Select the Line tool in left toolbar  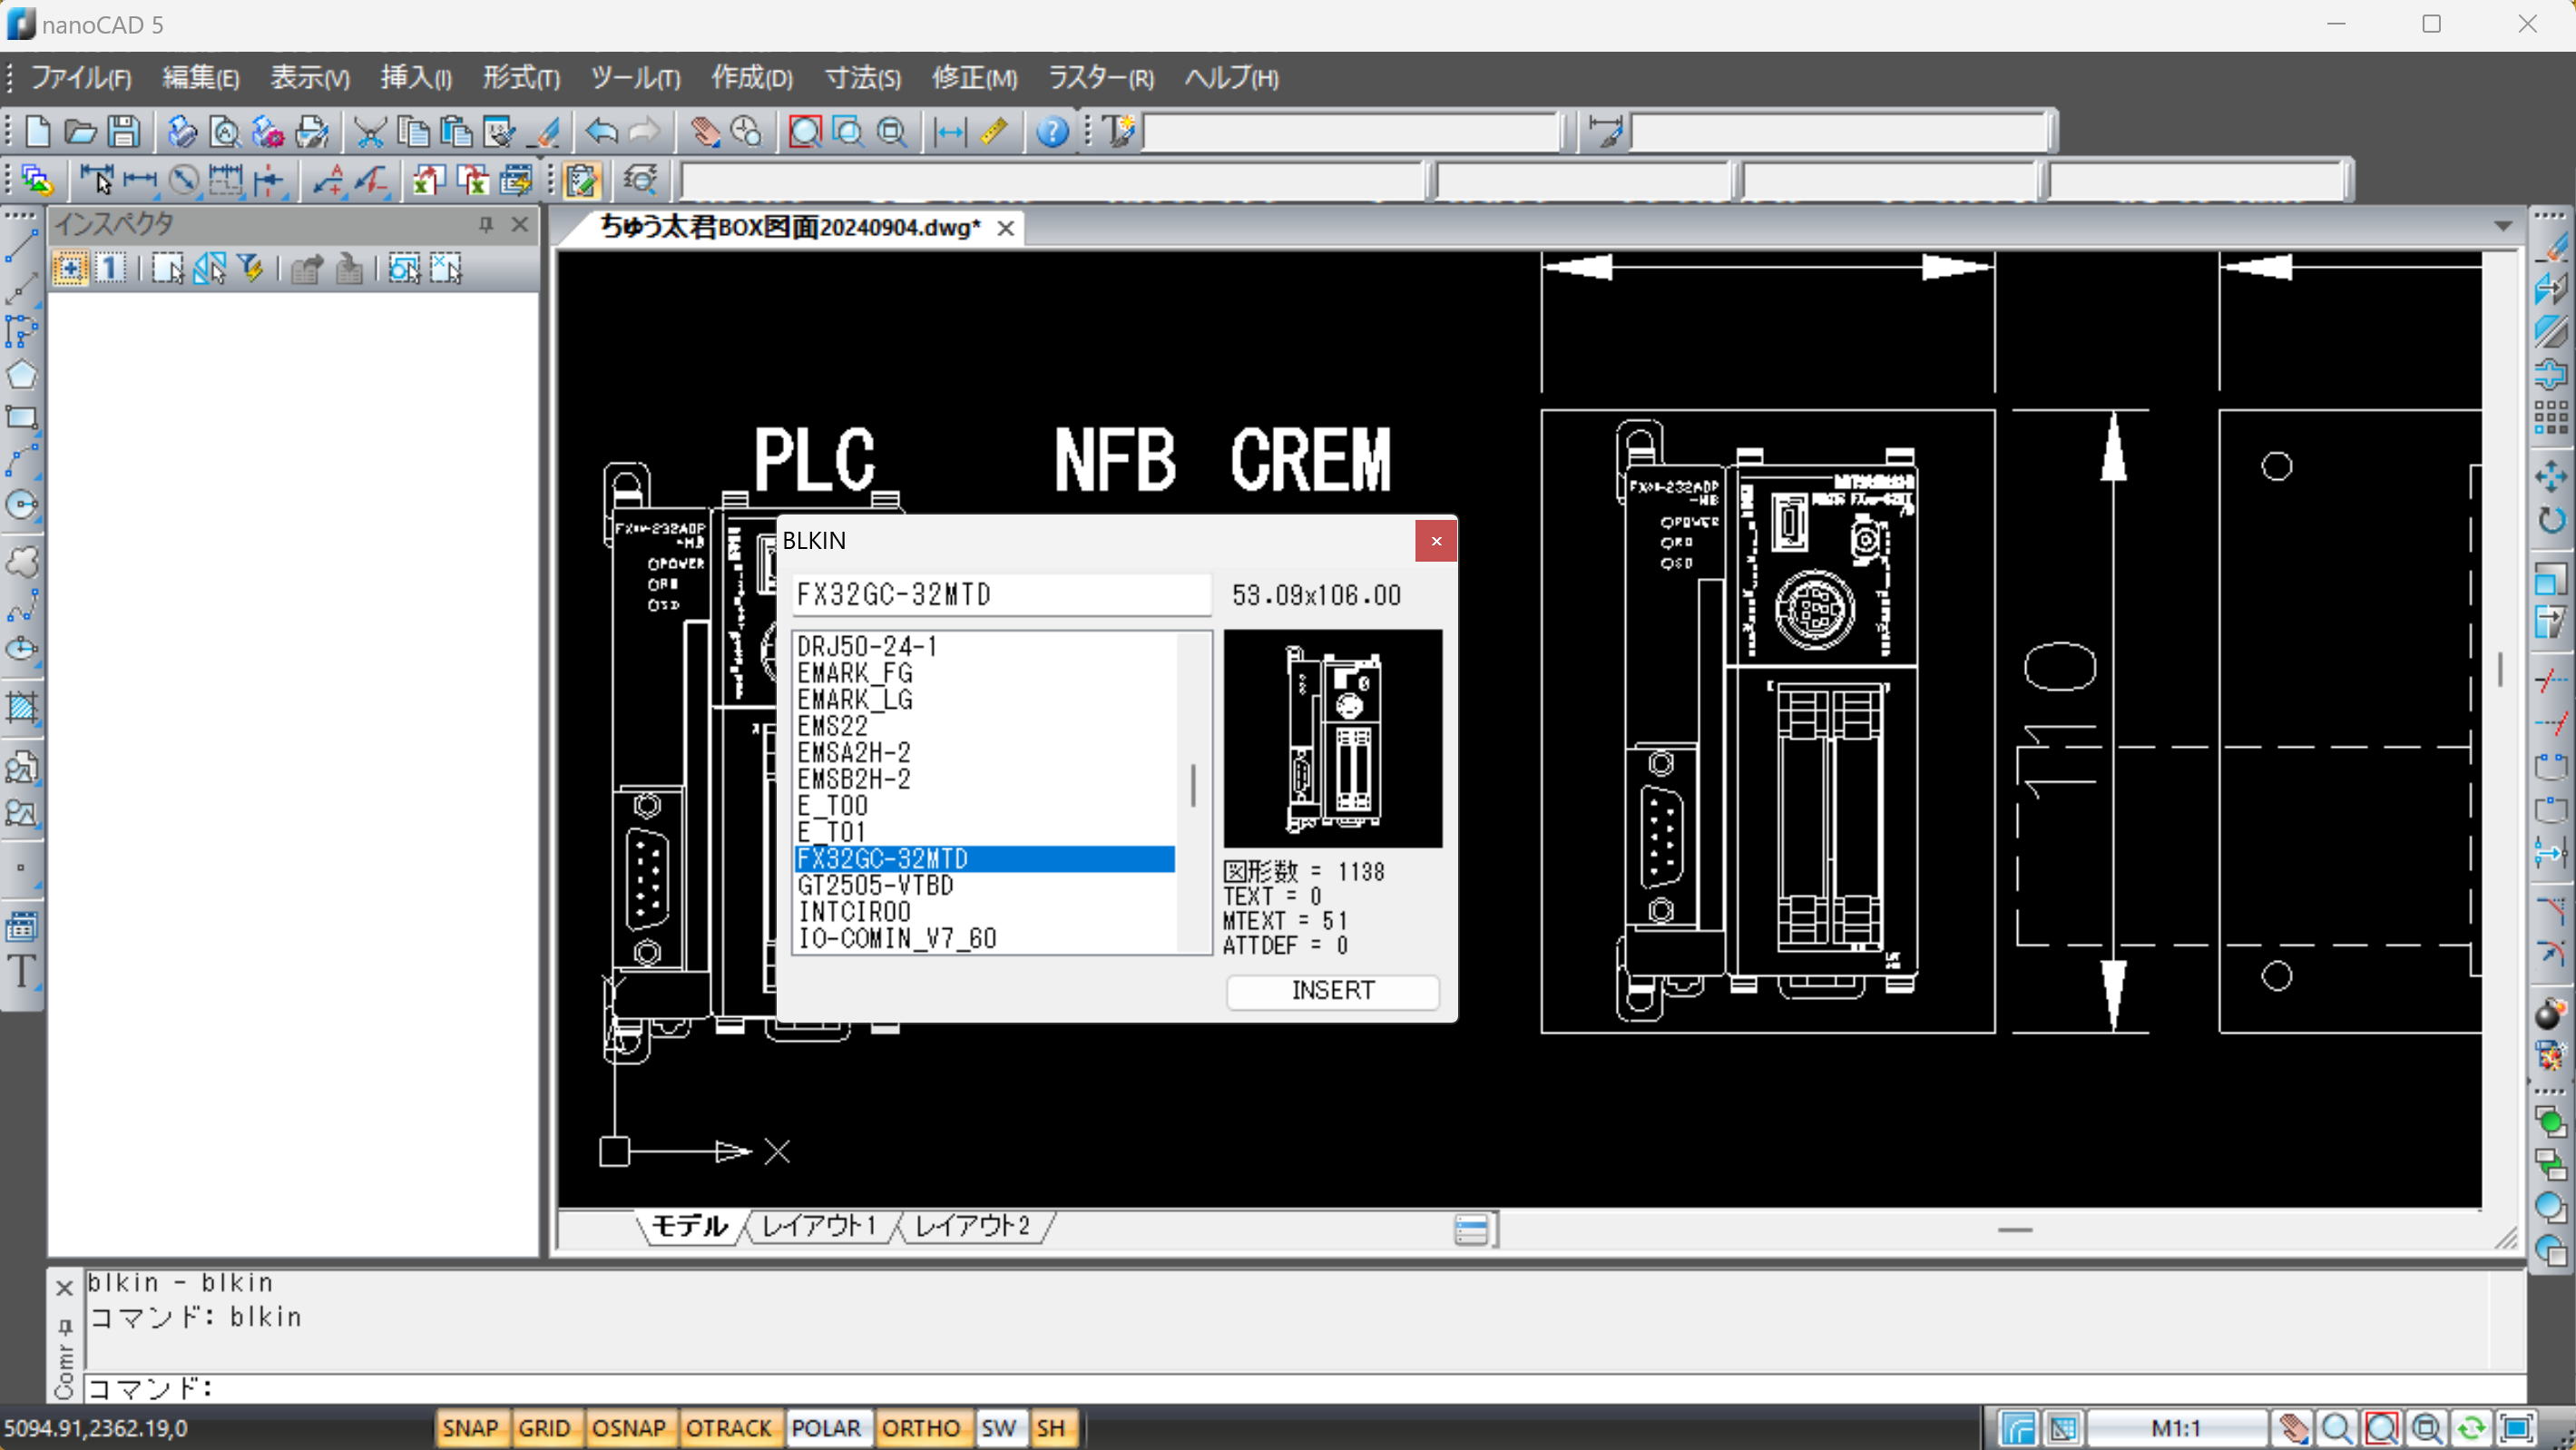pos(21,245)
